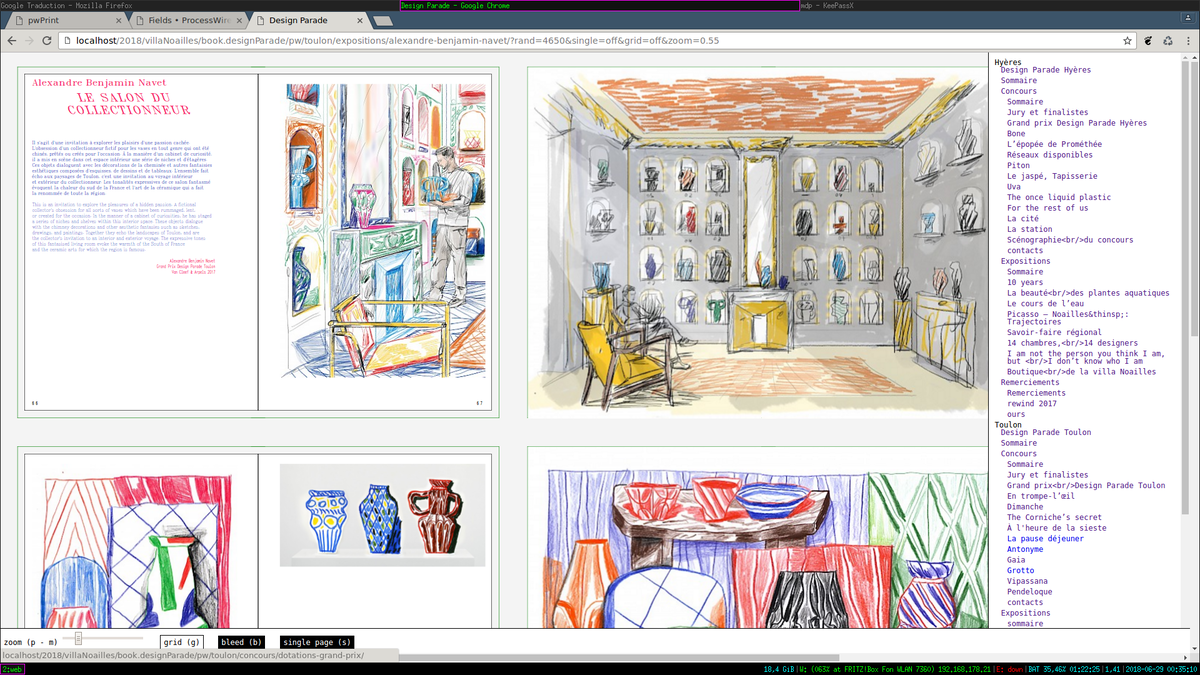Close the Design Parade tab
The image size is (1200, 675).
pos(362,20)
